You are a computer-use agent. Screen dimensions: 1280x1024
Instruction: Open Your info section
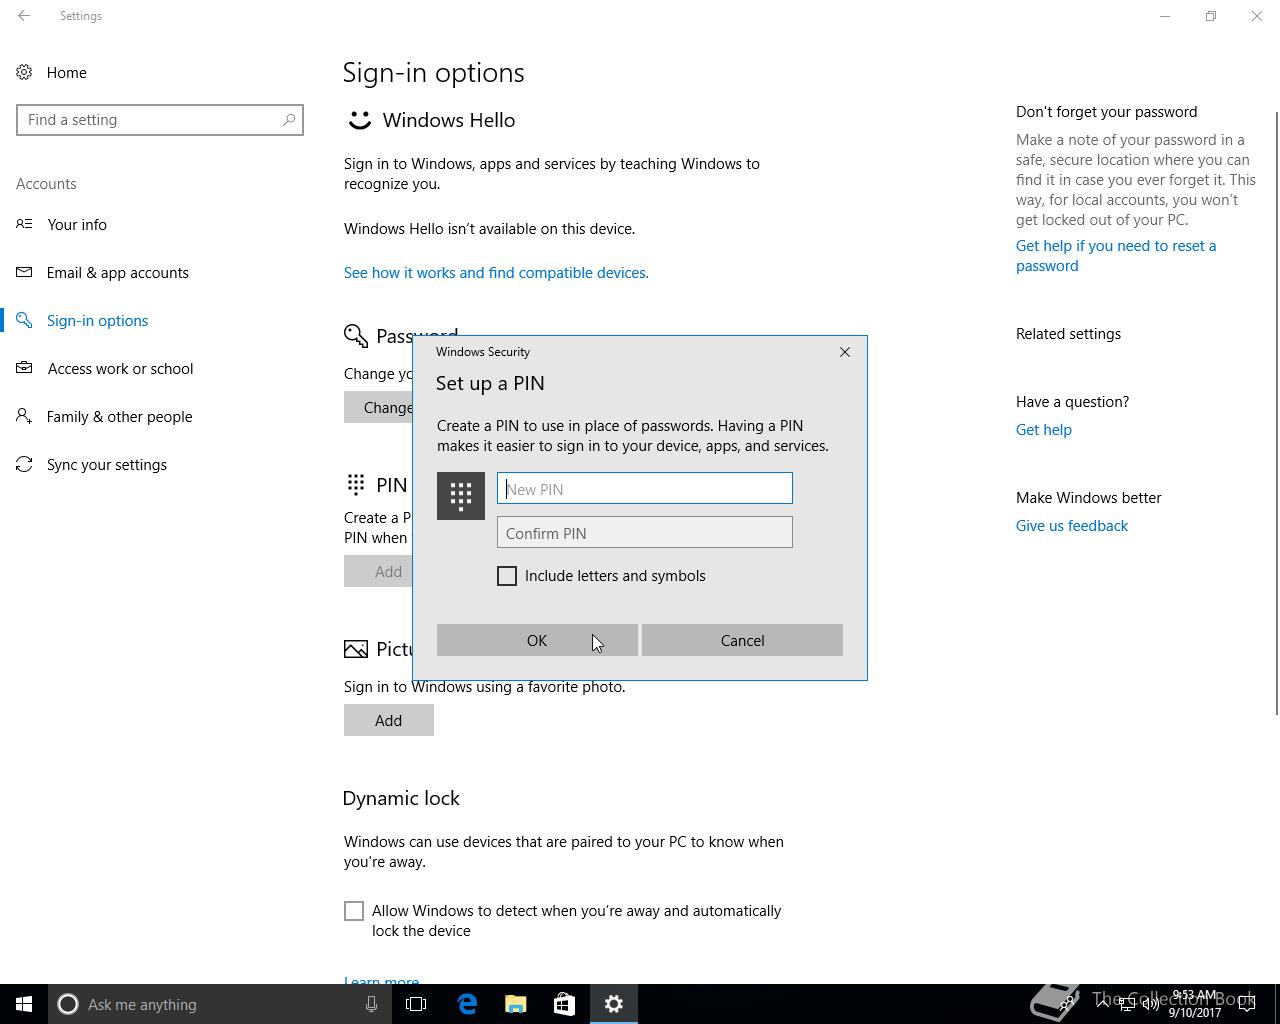pyautogui.click(x=77, y=224)
